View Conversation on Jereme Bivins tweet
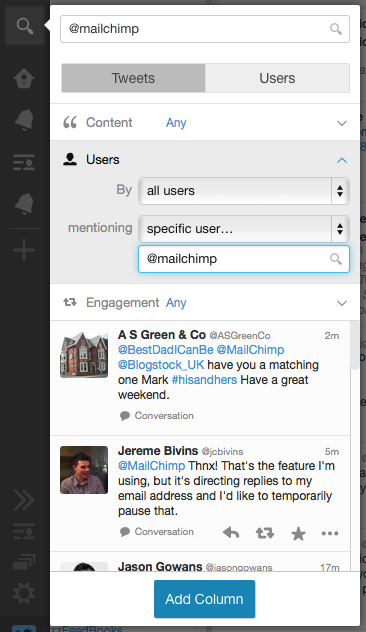Viewport: 366px width, 632px height. [x=157, y=532]
